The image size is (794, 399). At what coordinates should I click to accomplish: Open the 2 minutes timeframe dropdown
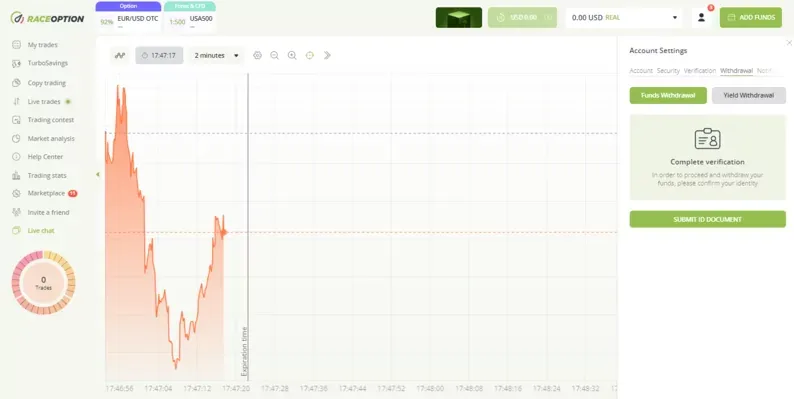coord(216,56)
